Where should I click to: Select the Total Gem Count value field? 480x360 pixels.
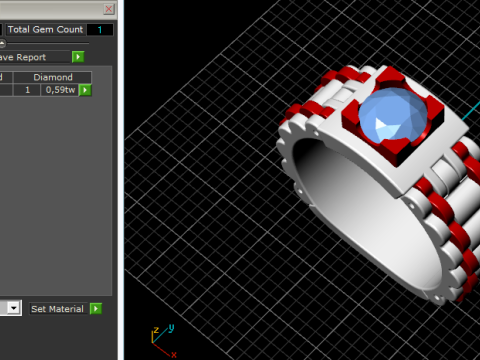[100, 30]
